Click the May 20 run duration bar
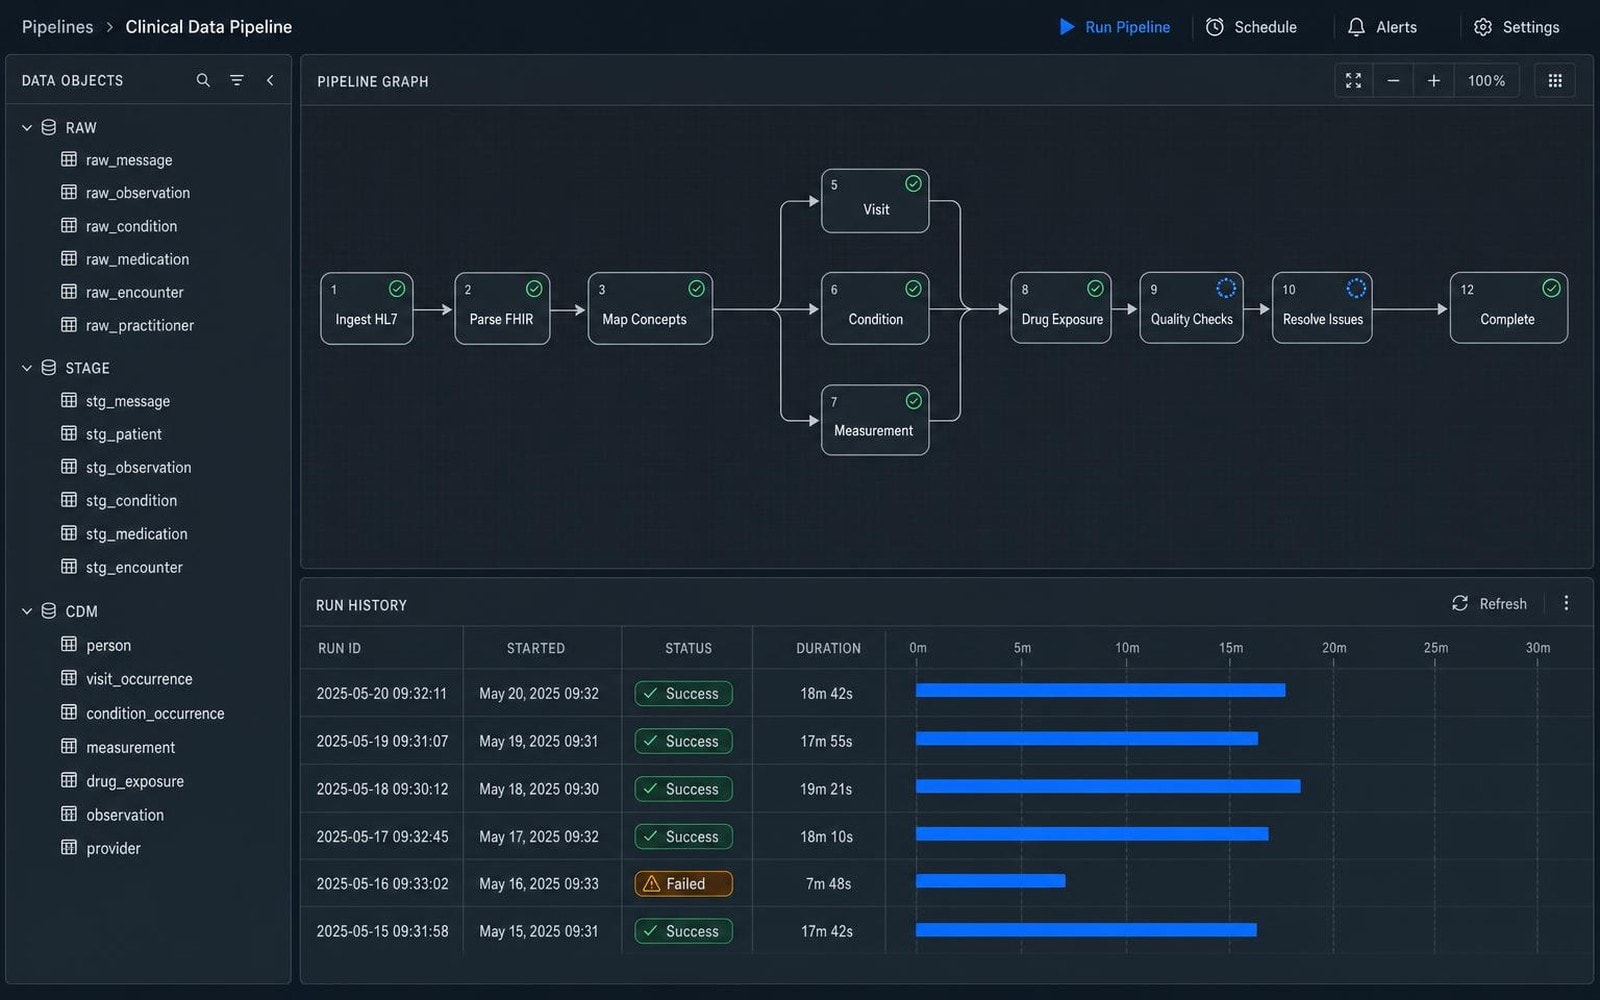 [1100, 690]
